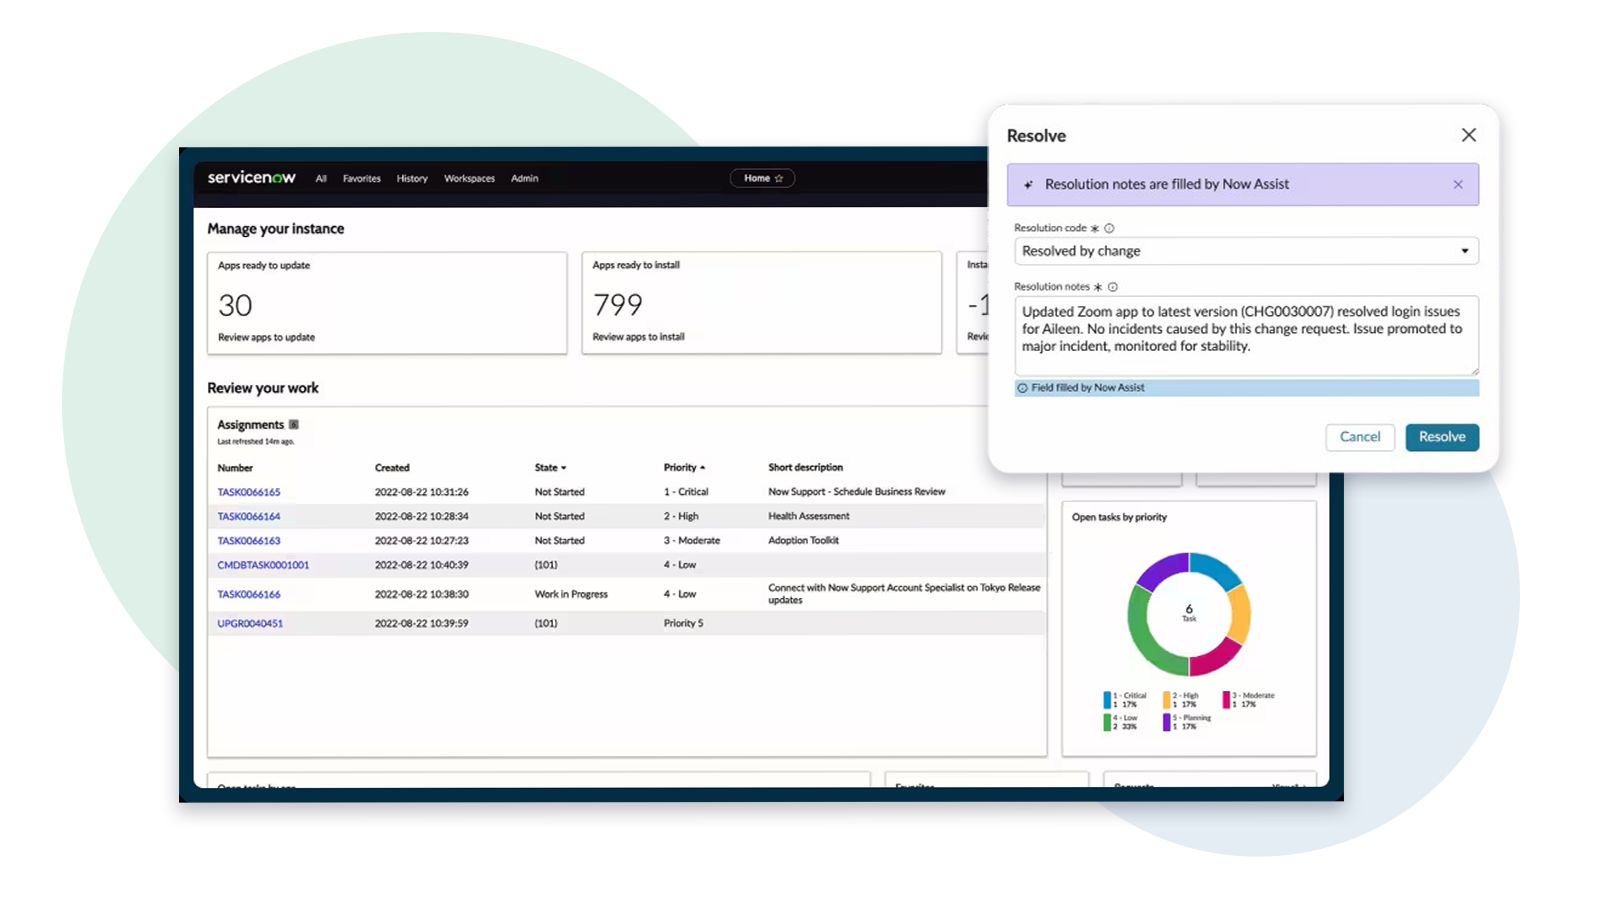Open the info tooltip next to Resolution notes
The height and width of the screenshot is (900, 1600).
coord(1112,286)
